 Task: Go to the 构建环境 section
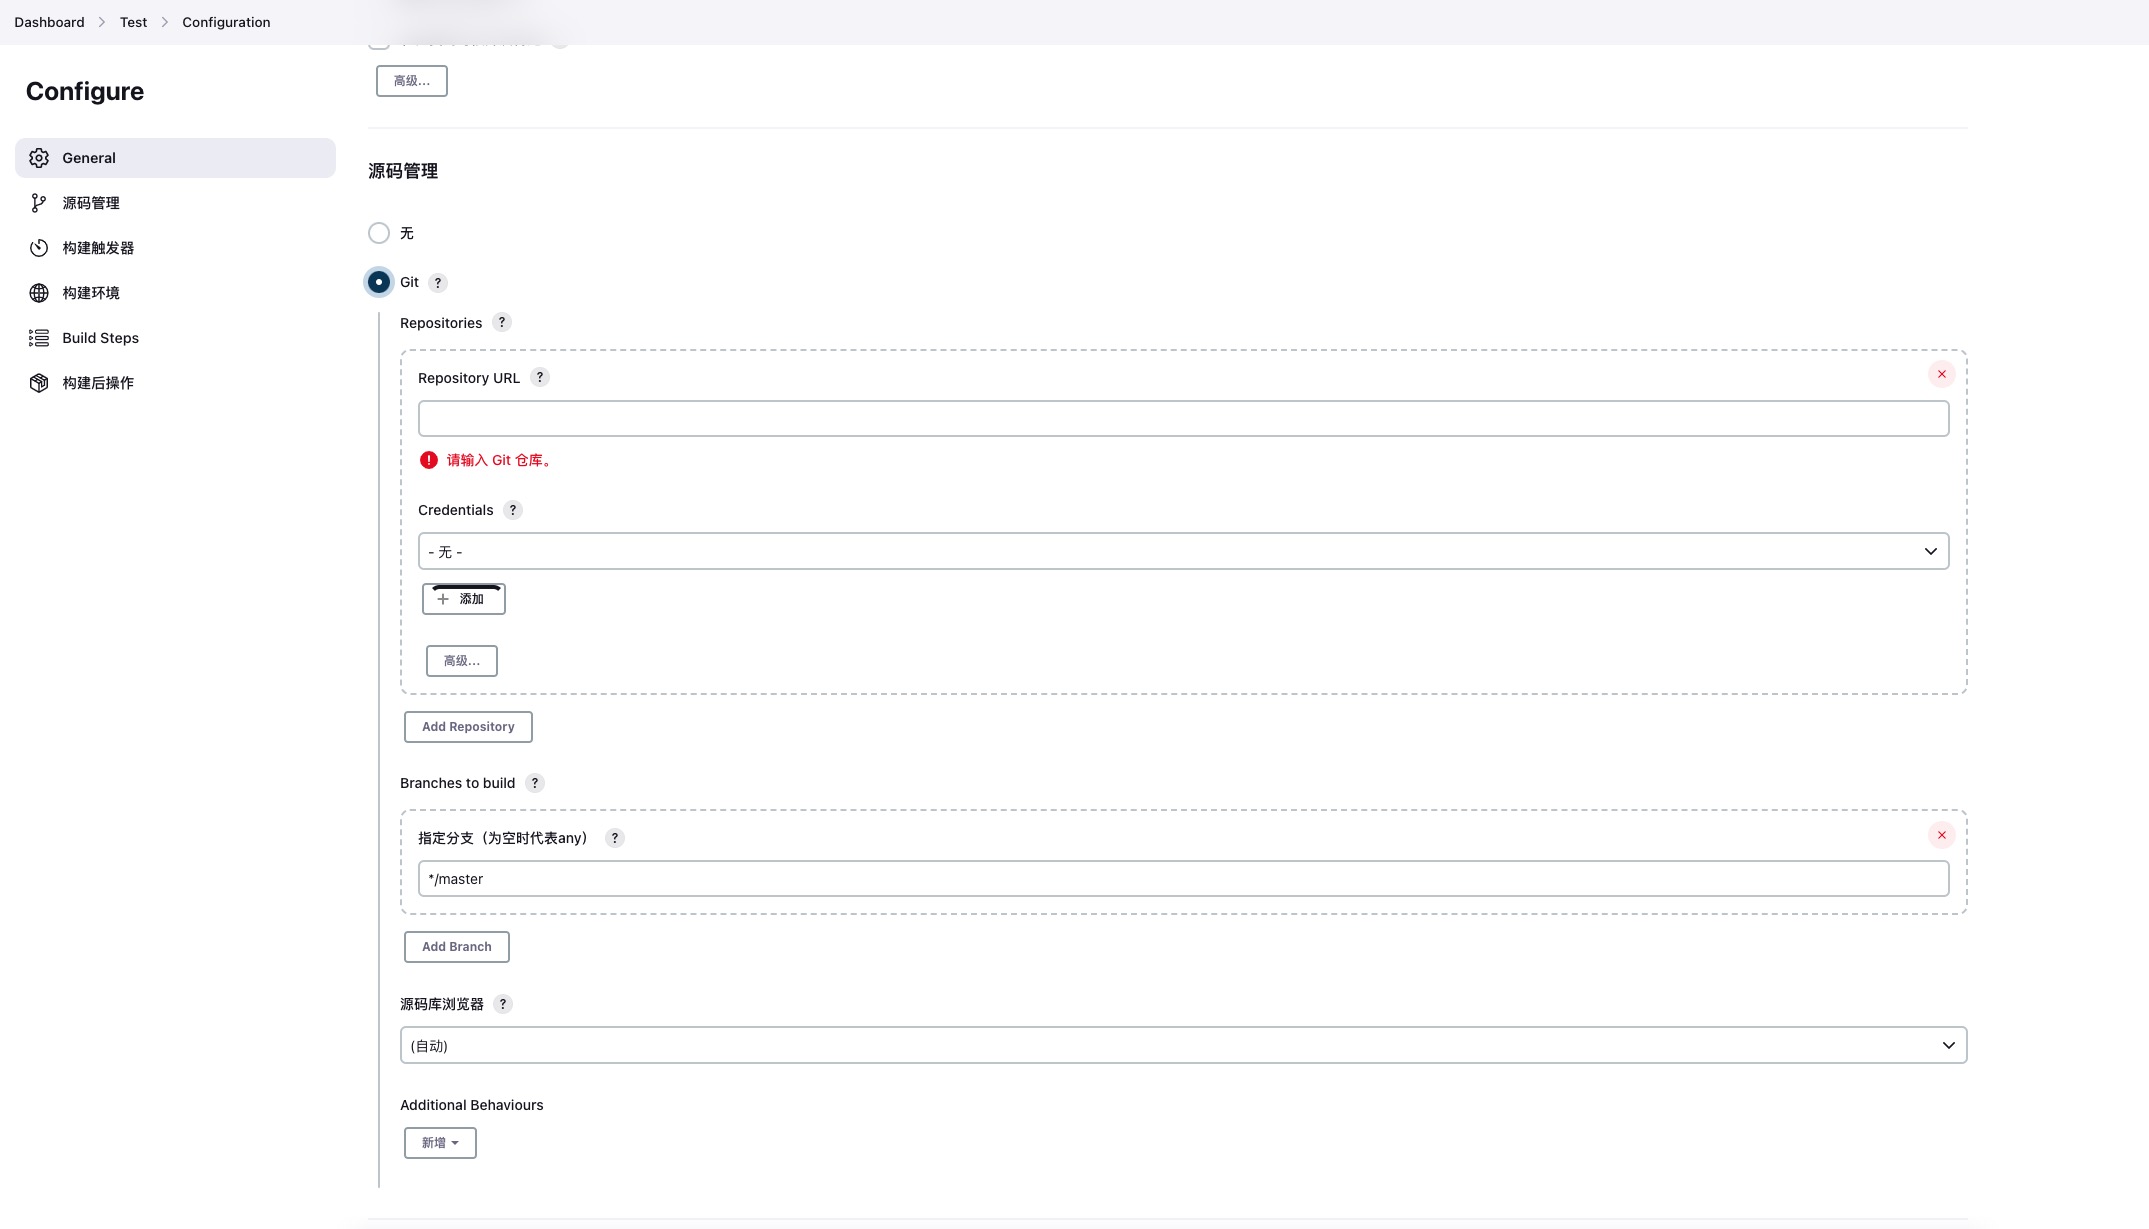click(x=175, y=293)
